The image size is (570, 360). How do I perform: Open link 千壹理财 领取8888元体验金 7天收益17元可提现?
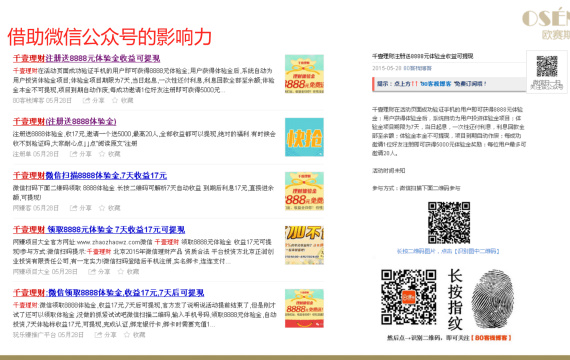tap(99, 229)
